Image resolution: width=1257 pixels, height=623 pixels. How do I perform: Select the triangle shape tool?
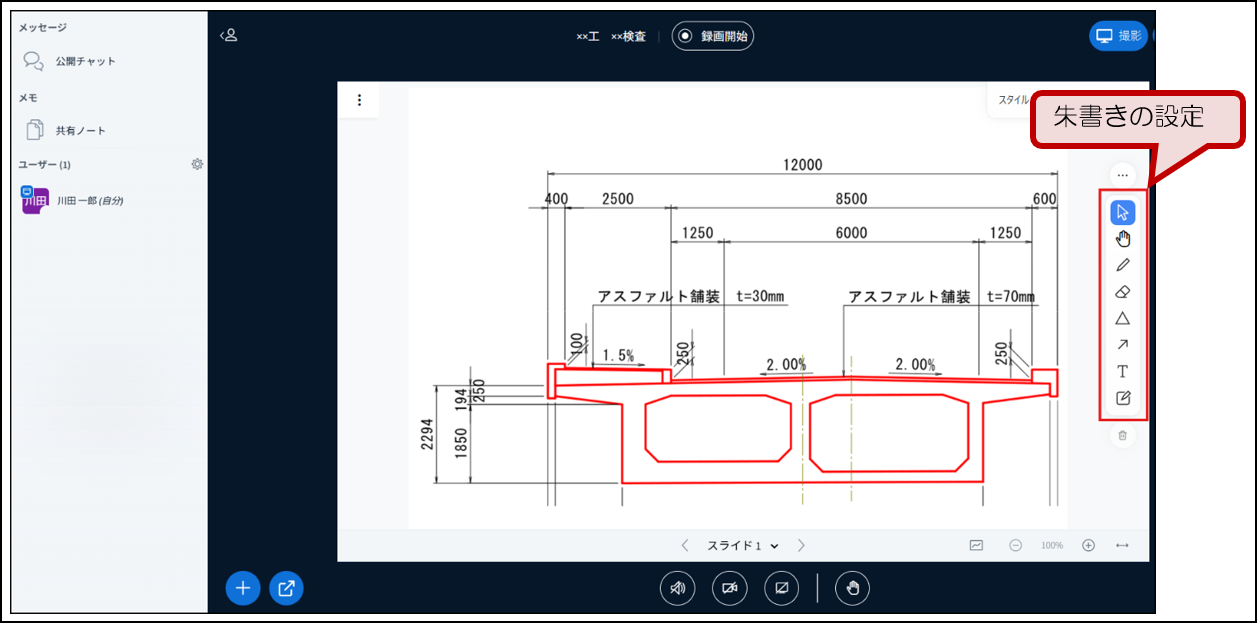(x=1122, y=318)
